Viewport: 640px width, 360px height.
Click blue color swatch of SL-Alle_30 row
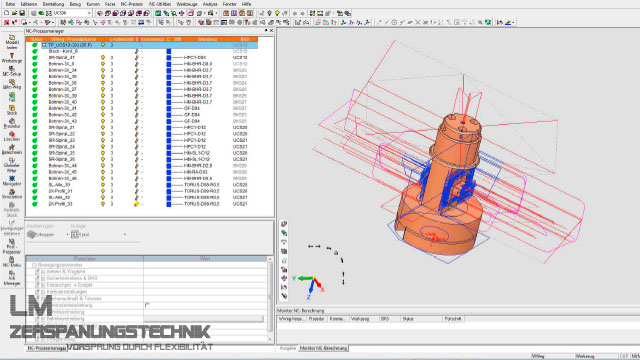point(169,185)
